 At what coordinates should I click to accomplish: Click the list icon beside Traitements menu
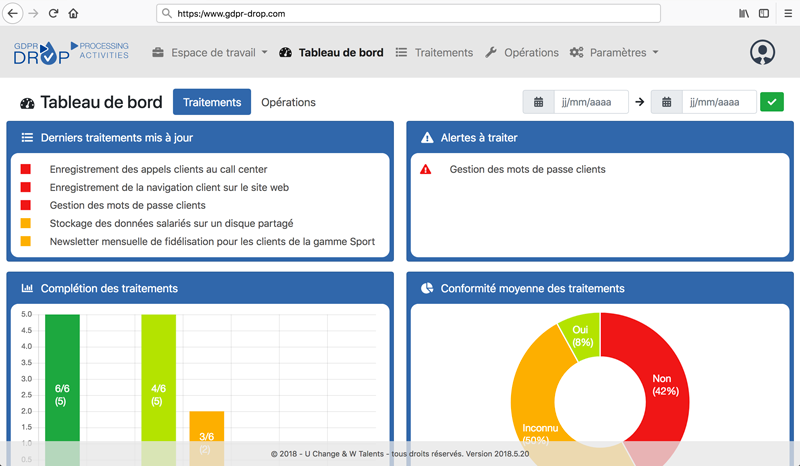(x=402, y=52)
